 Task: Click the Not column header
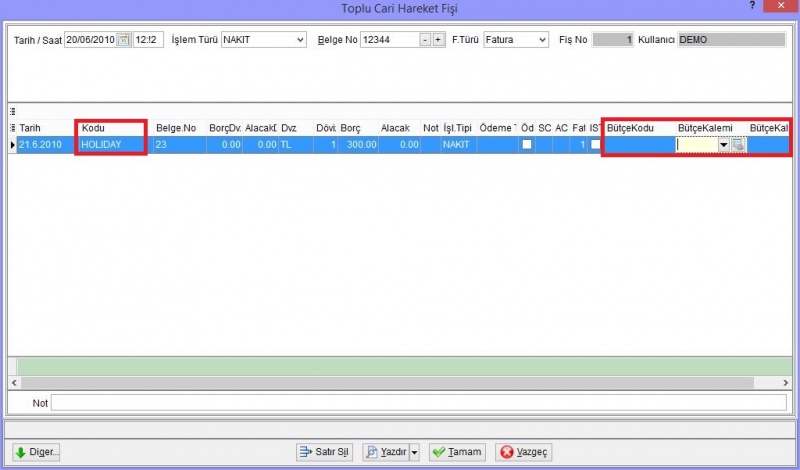(x=431, y=128)
